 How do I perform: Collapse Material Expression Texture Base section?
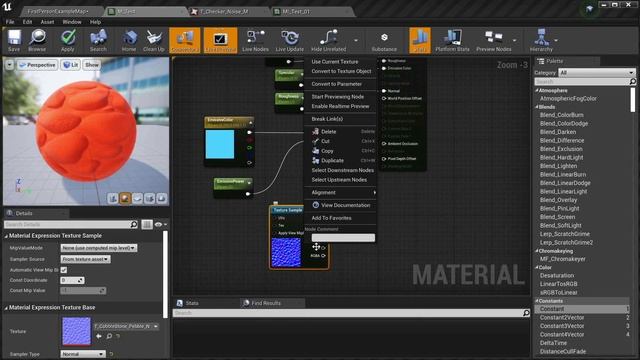click(x=6, y=308)
